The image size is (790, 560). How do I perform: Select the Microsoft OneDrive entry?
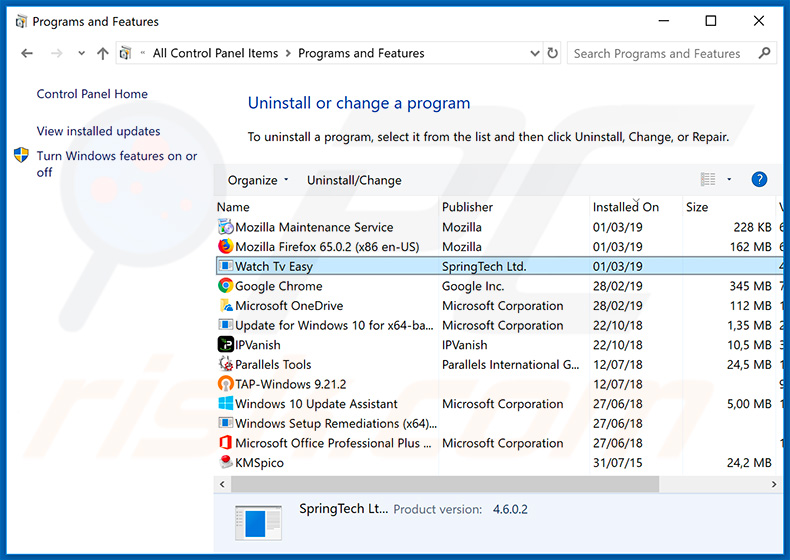(289, 305)
